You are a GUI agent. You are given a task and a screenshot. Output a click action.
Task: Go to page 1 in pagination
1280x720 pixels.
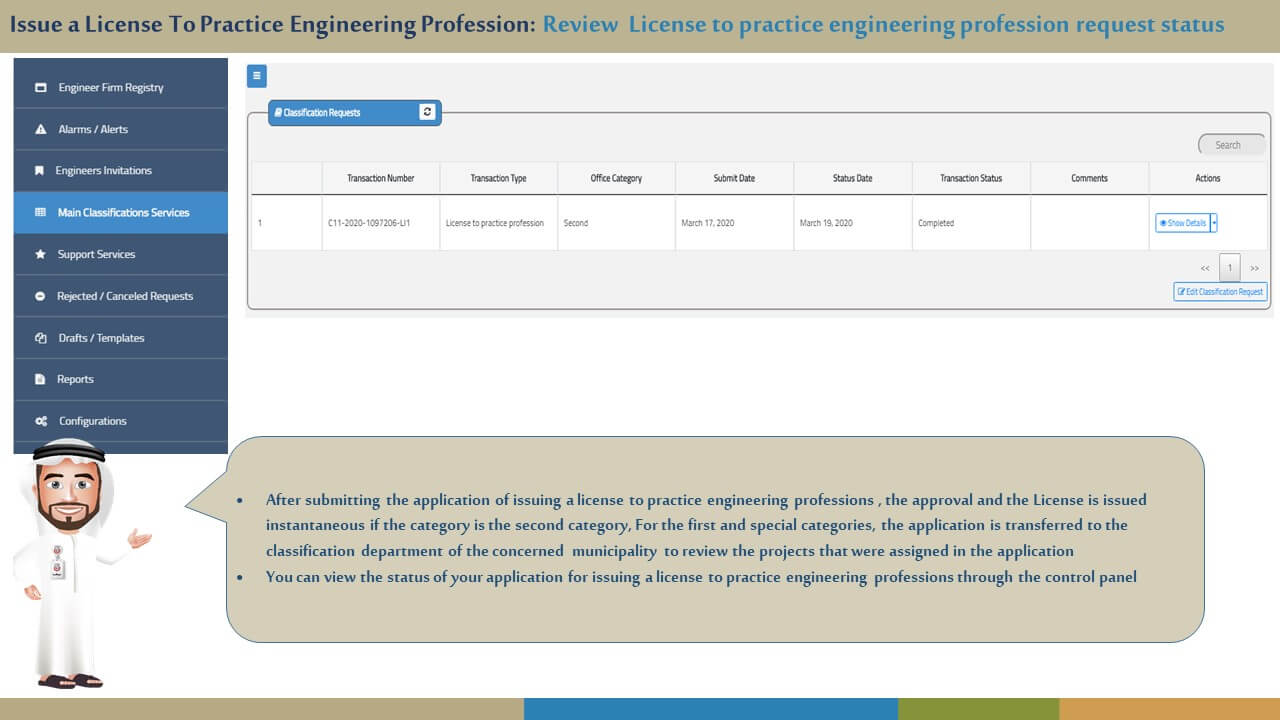pyautogui.click(x=1230, y=268)
